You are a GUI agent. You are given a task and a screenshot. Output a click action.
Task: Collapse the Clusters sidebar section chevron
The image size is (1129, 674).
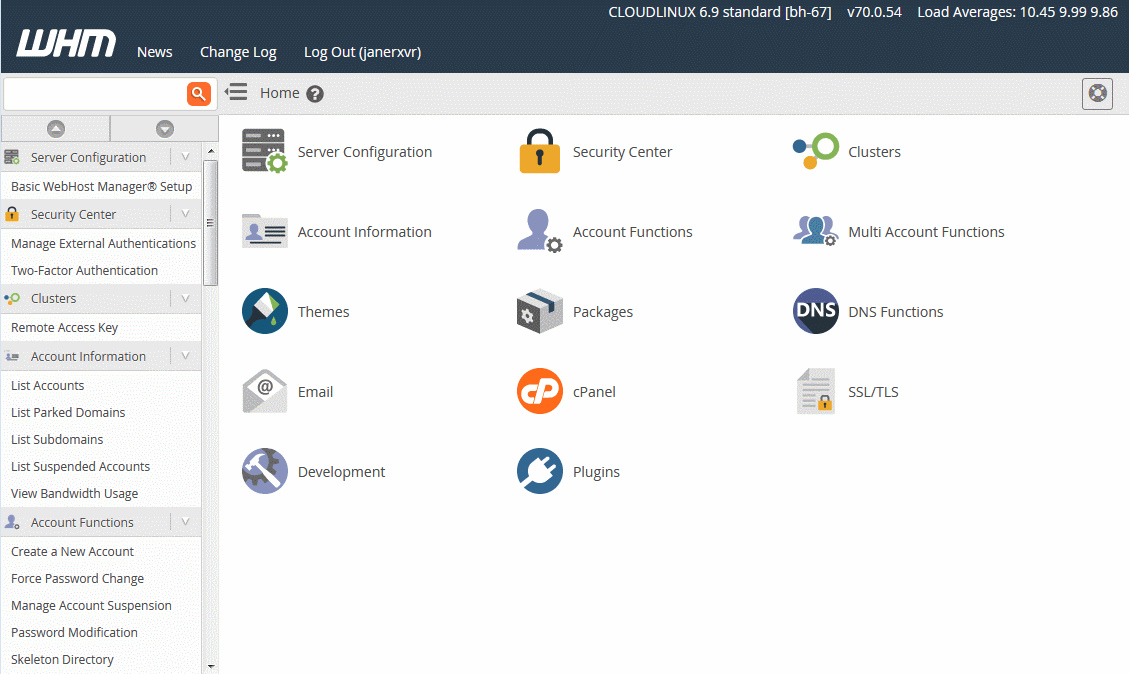click(186, 298)
